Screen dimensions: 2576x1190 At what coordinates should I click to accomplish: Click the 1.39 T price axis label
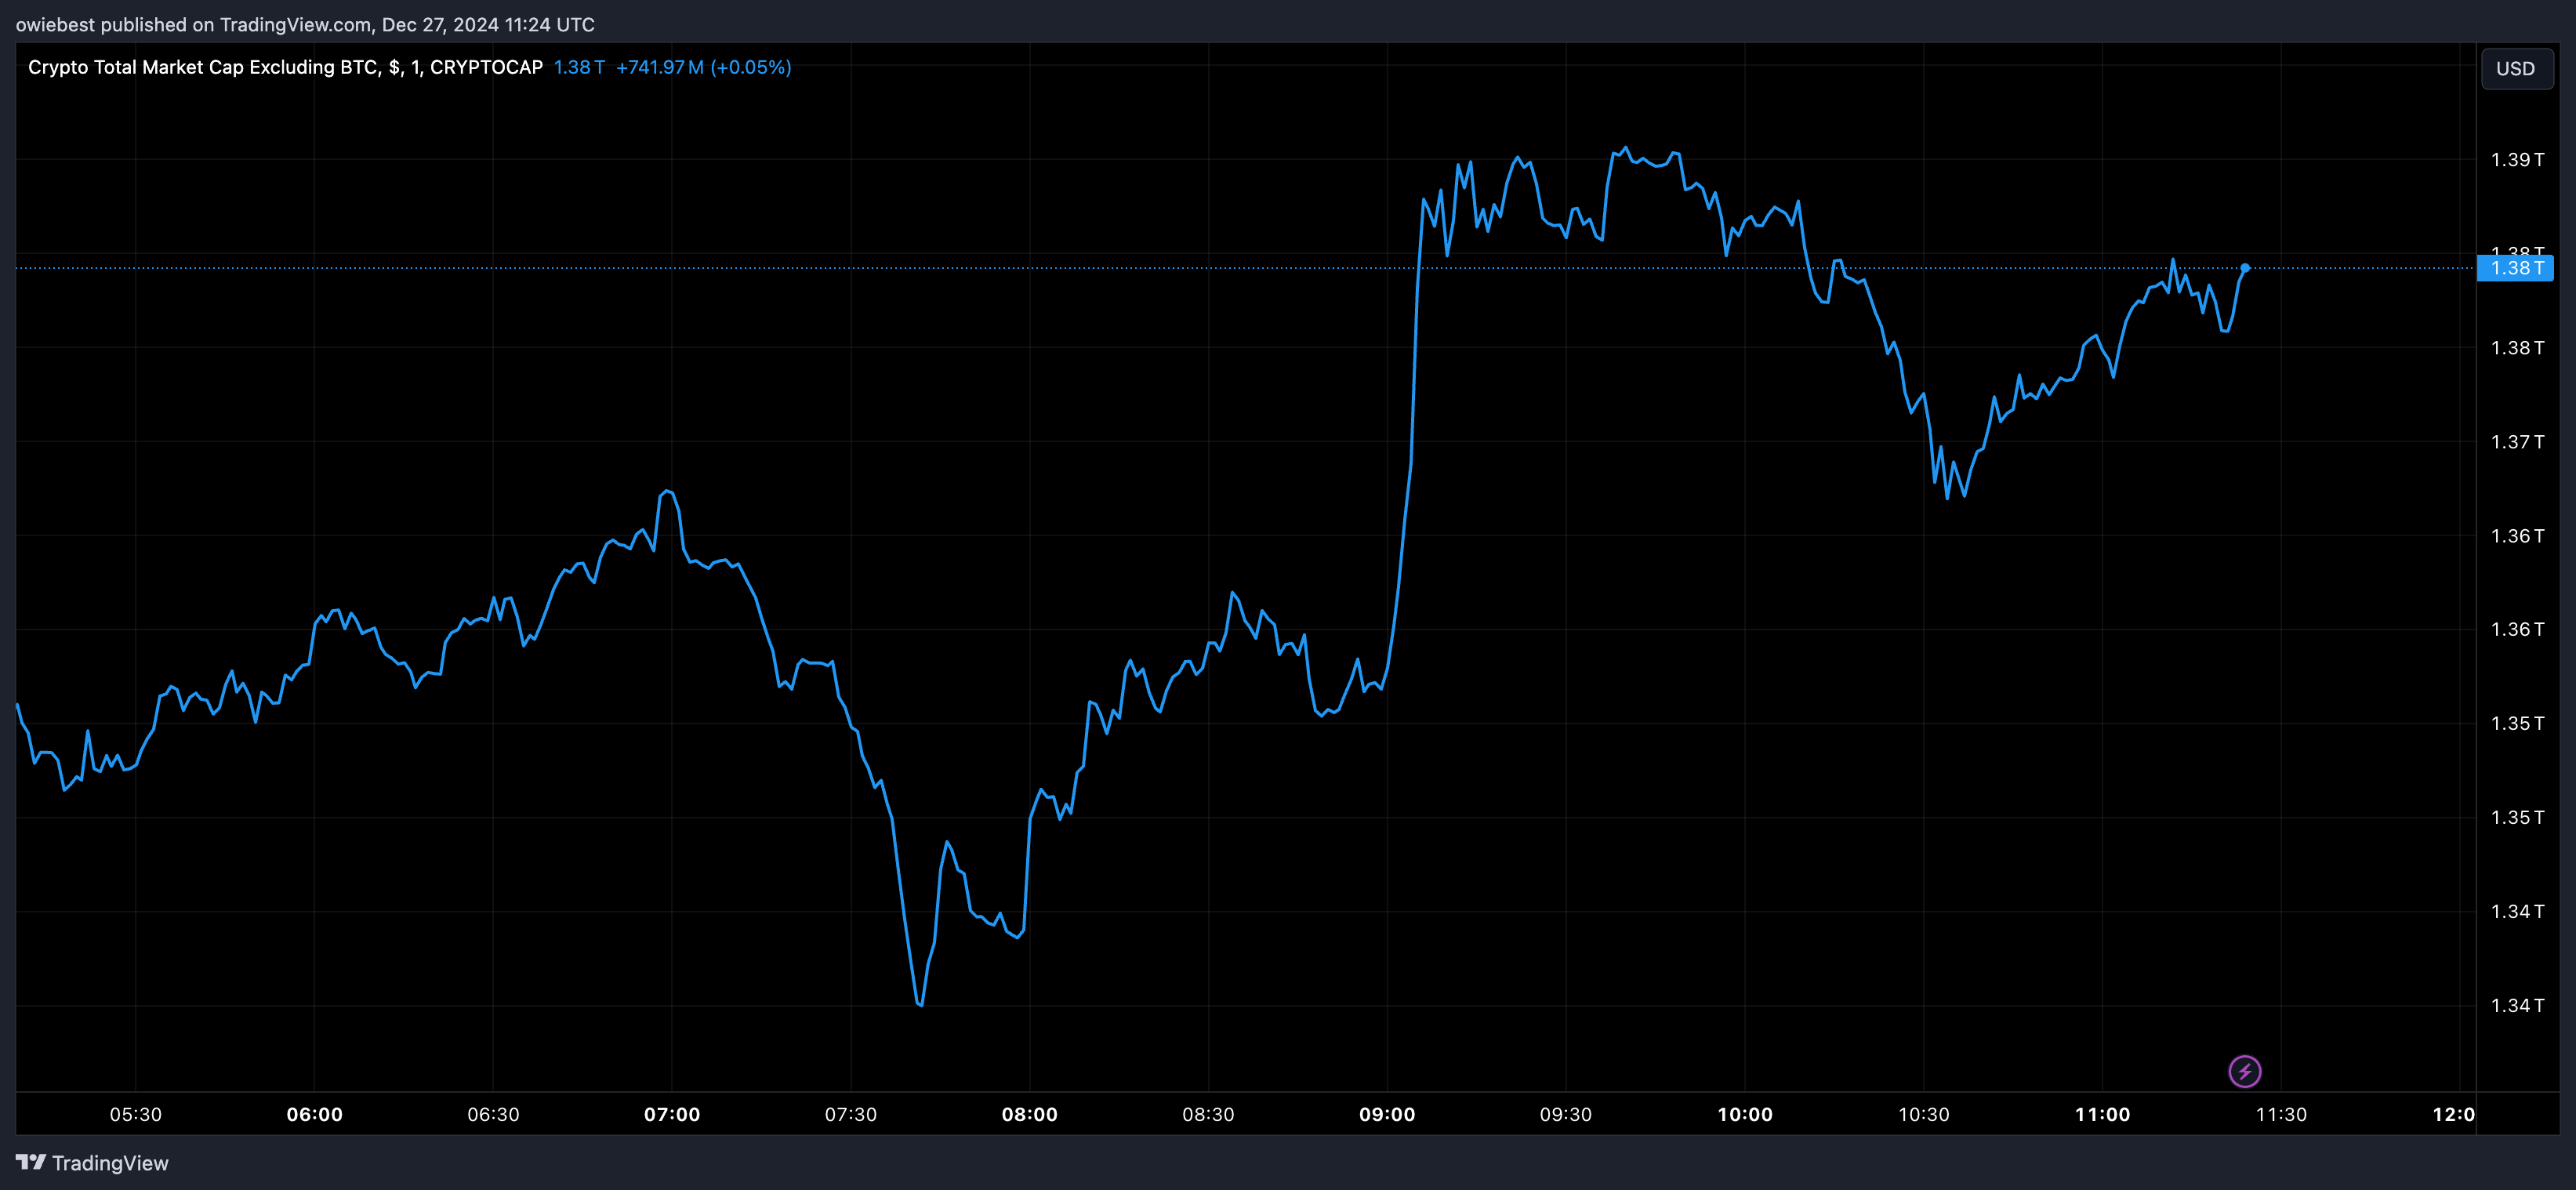click(2517, 160)
